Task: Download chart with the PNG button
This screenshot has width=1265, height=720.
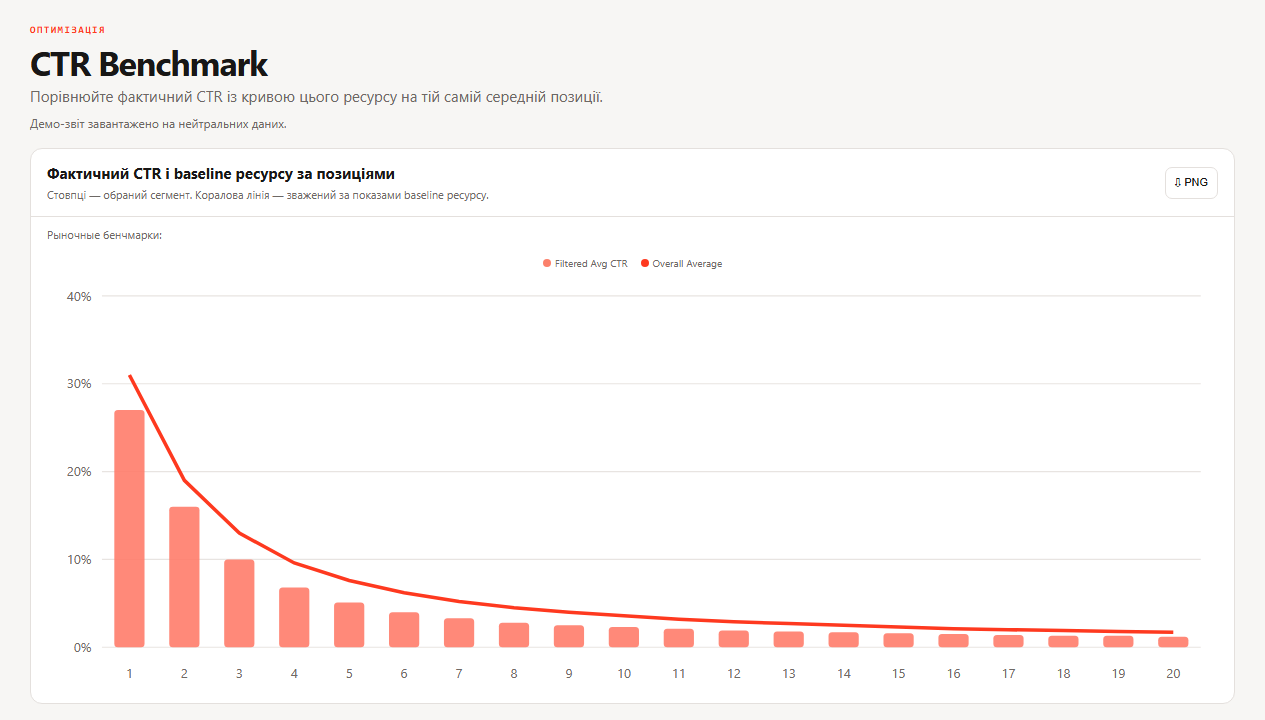Action: click(1191, 183)
